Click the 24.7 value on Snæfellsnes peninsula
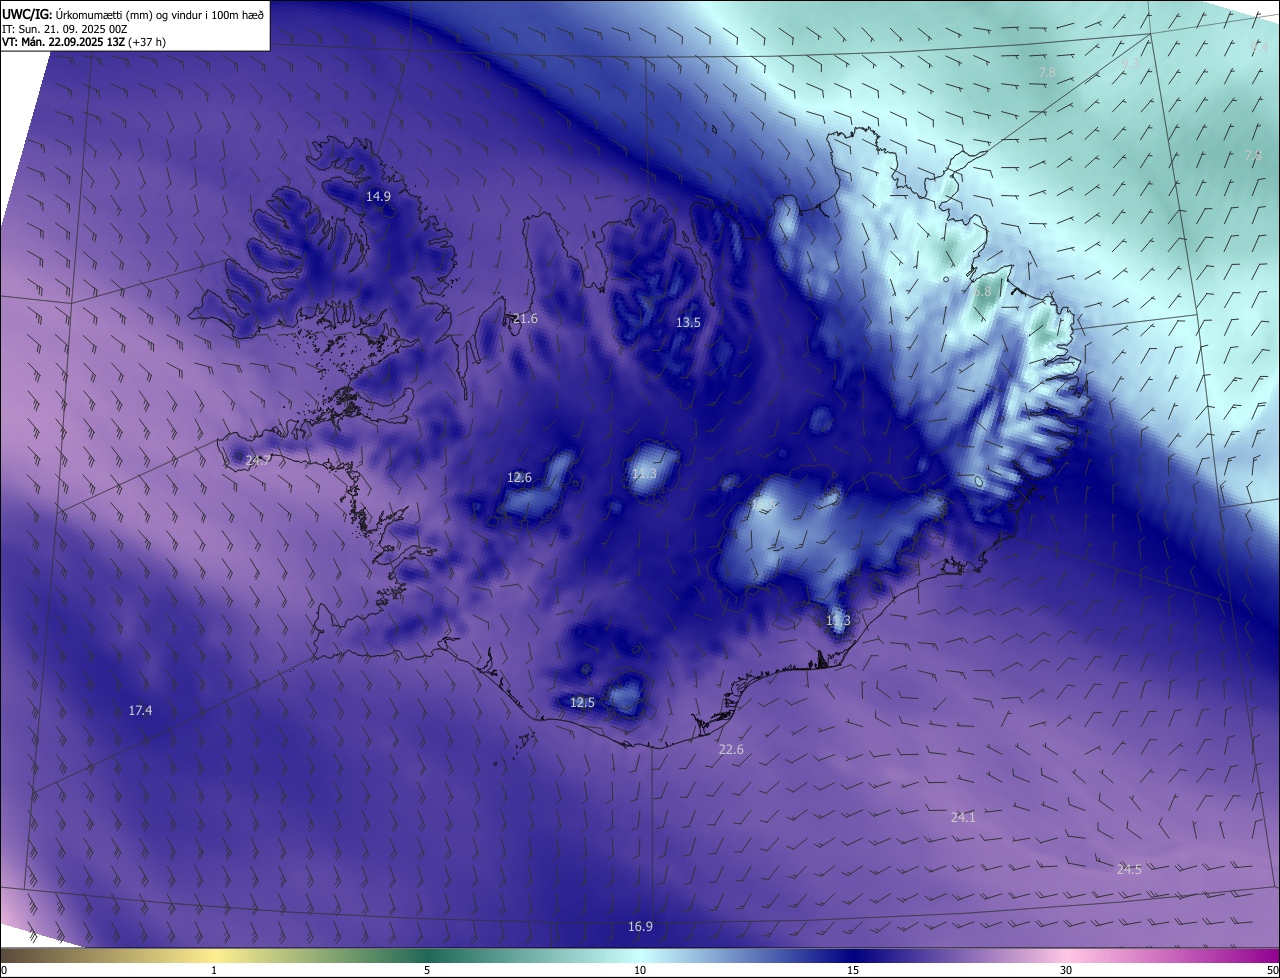Viewport: 1280px width, 978px height. click(257, 461)
